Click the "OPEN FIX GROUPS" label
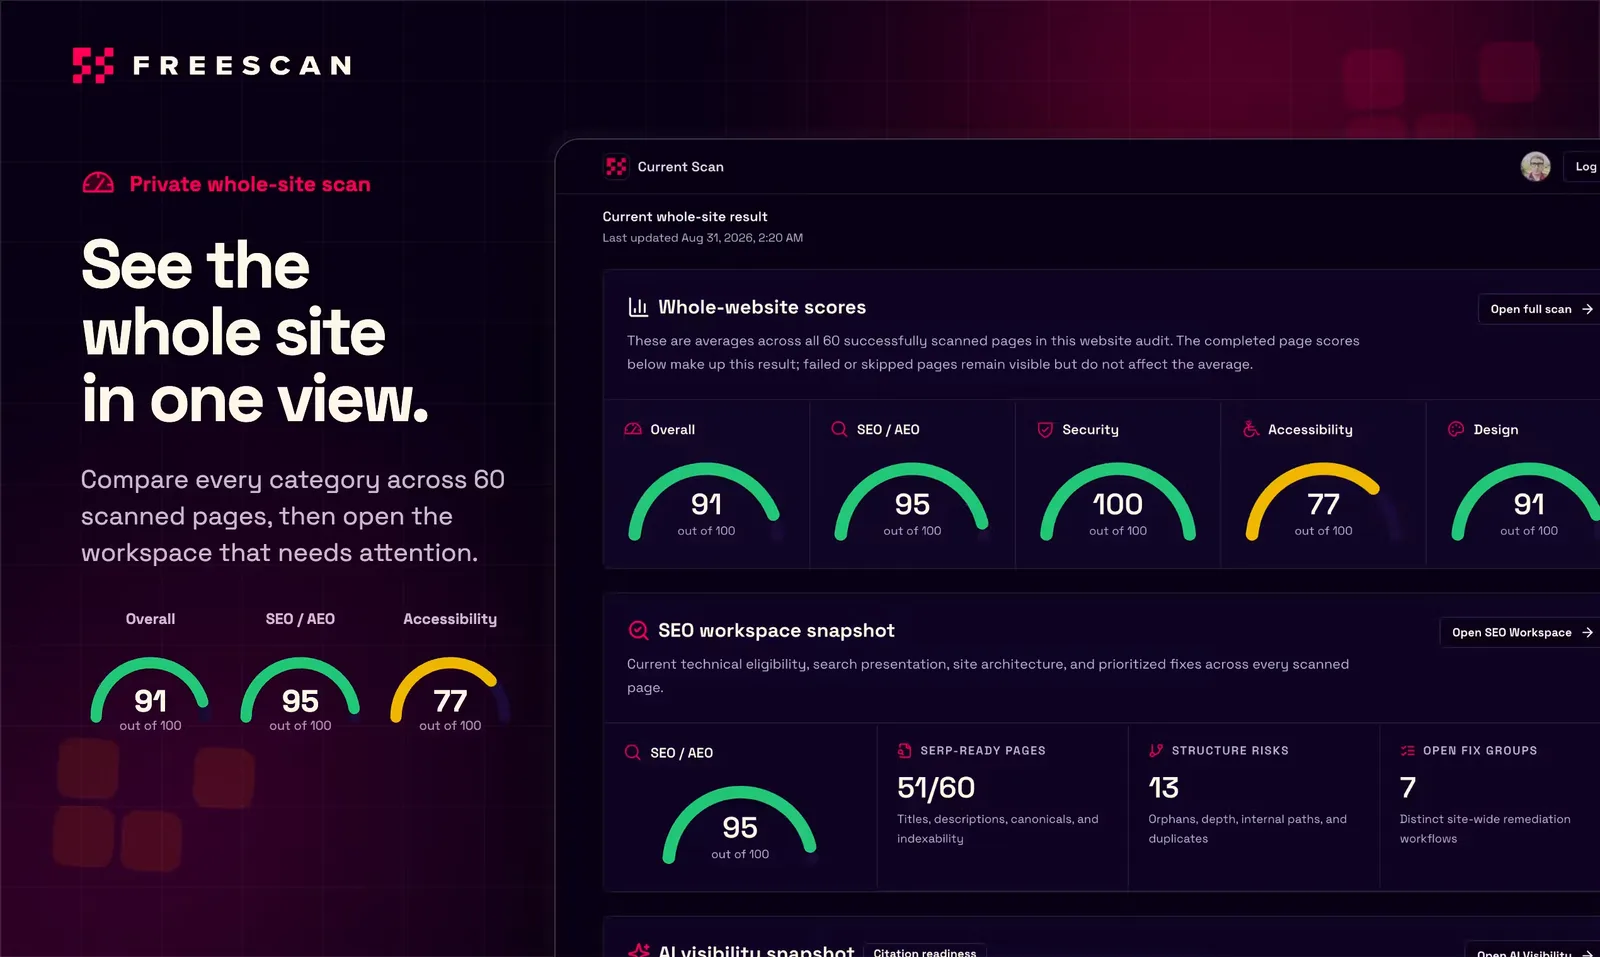 point(1480,750)
